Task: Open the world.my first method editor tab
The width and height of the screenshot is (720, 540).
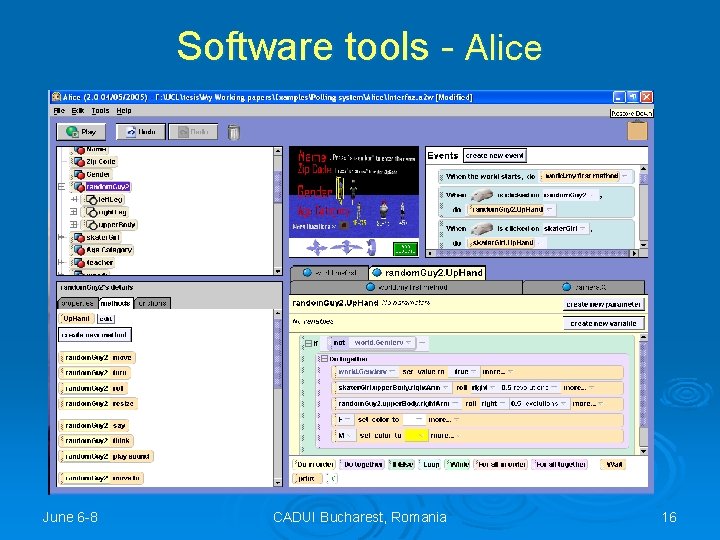Action: [x=406, y=287]
